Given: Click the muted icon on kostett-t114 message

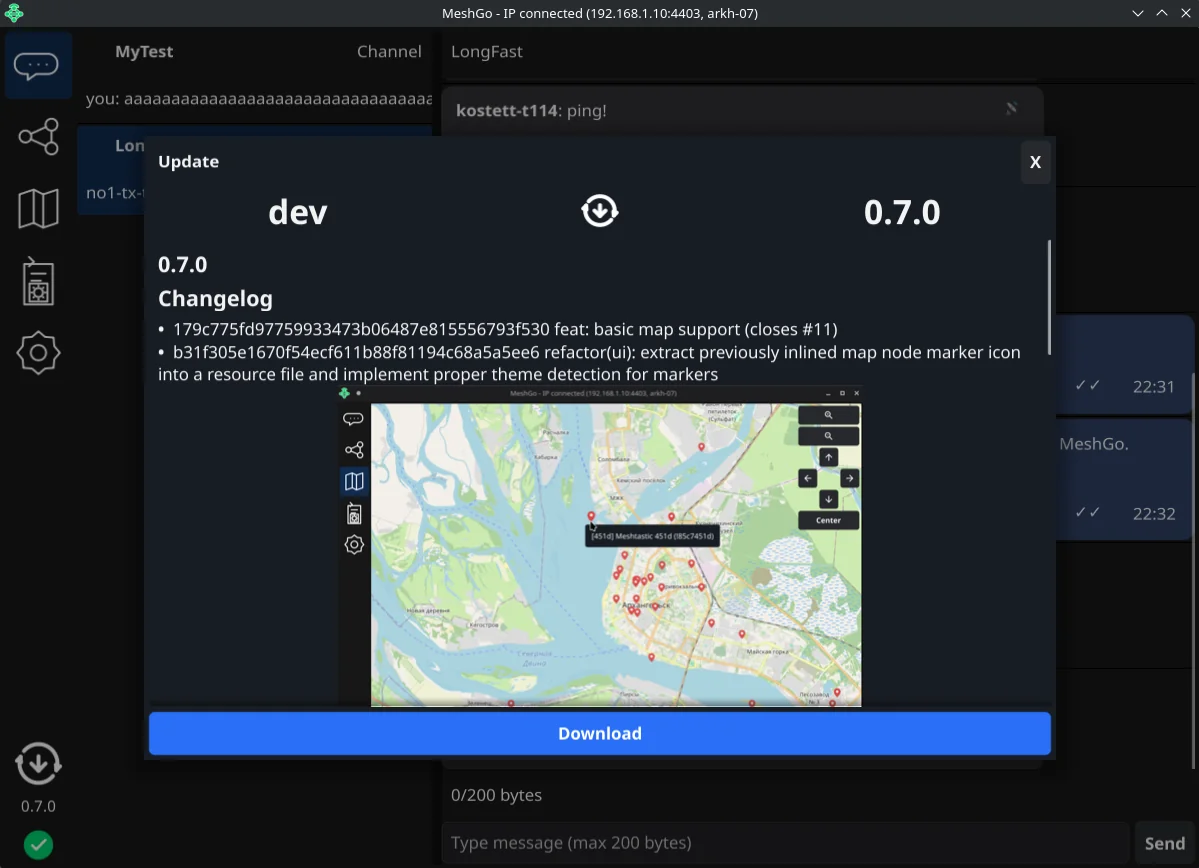Looking at the screenshot, I should (x=1012, y=109).
